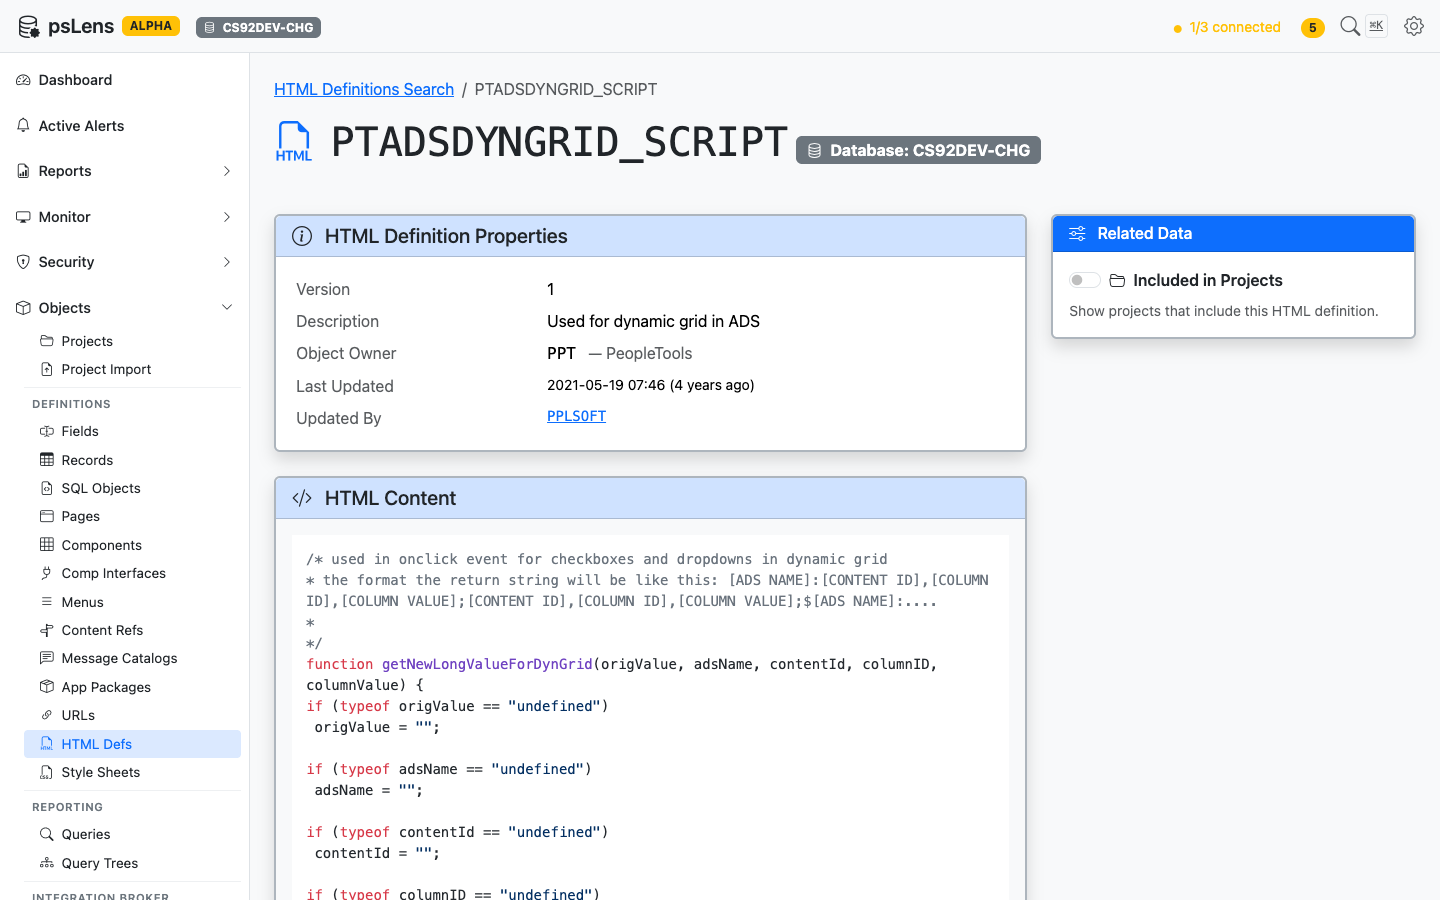Click the Objects cube icon
The height and width of the screenshot is (900, 1440).
click(23, 308)
